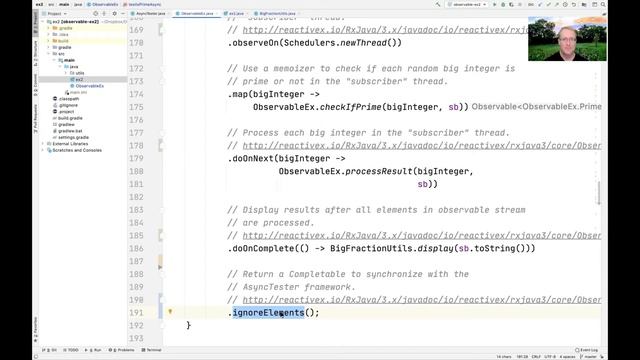Open the Project panel gear settings
This screenshot has height=360, width=640.
(x=114, y=13)
